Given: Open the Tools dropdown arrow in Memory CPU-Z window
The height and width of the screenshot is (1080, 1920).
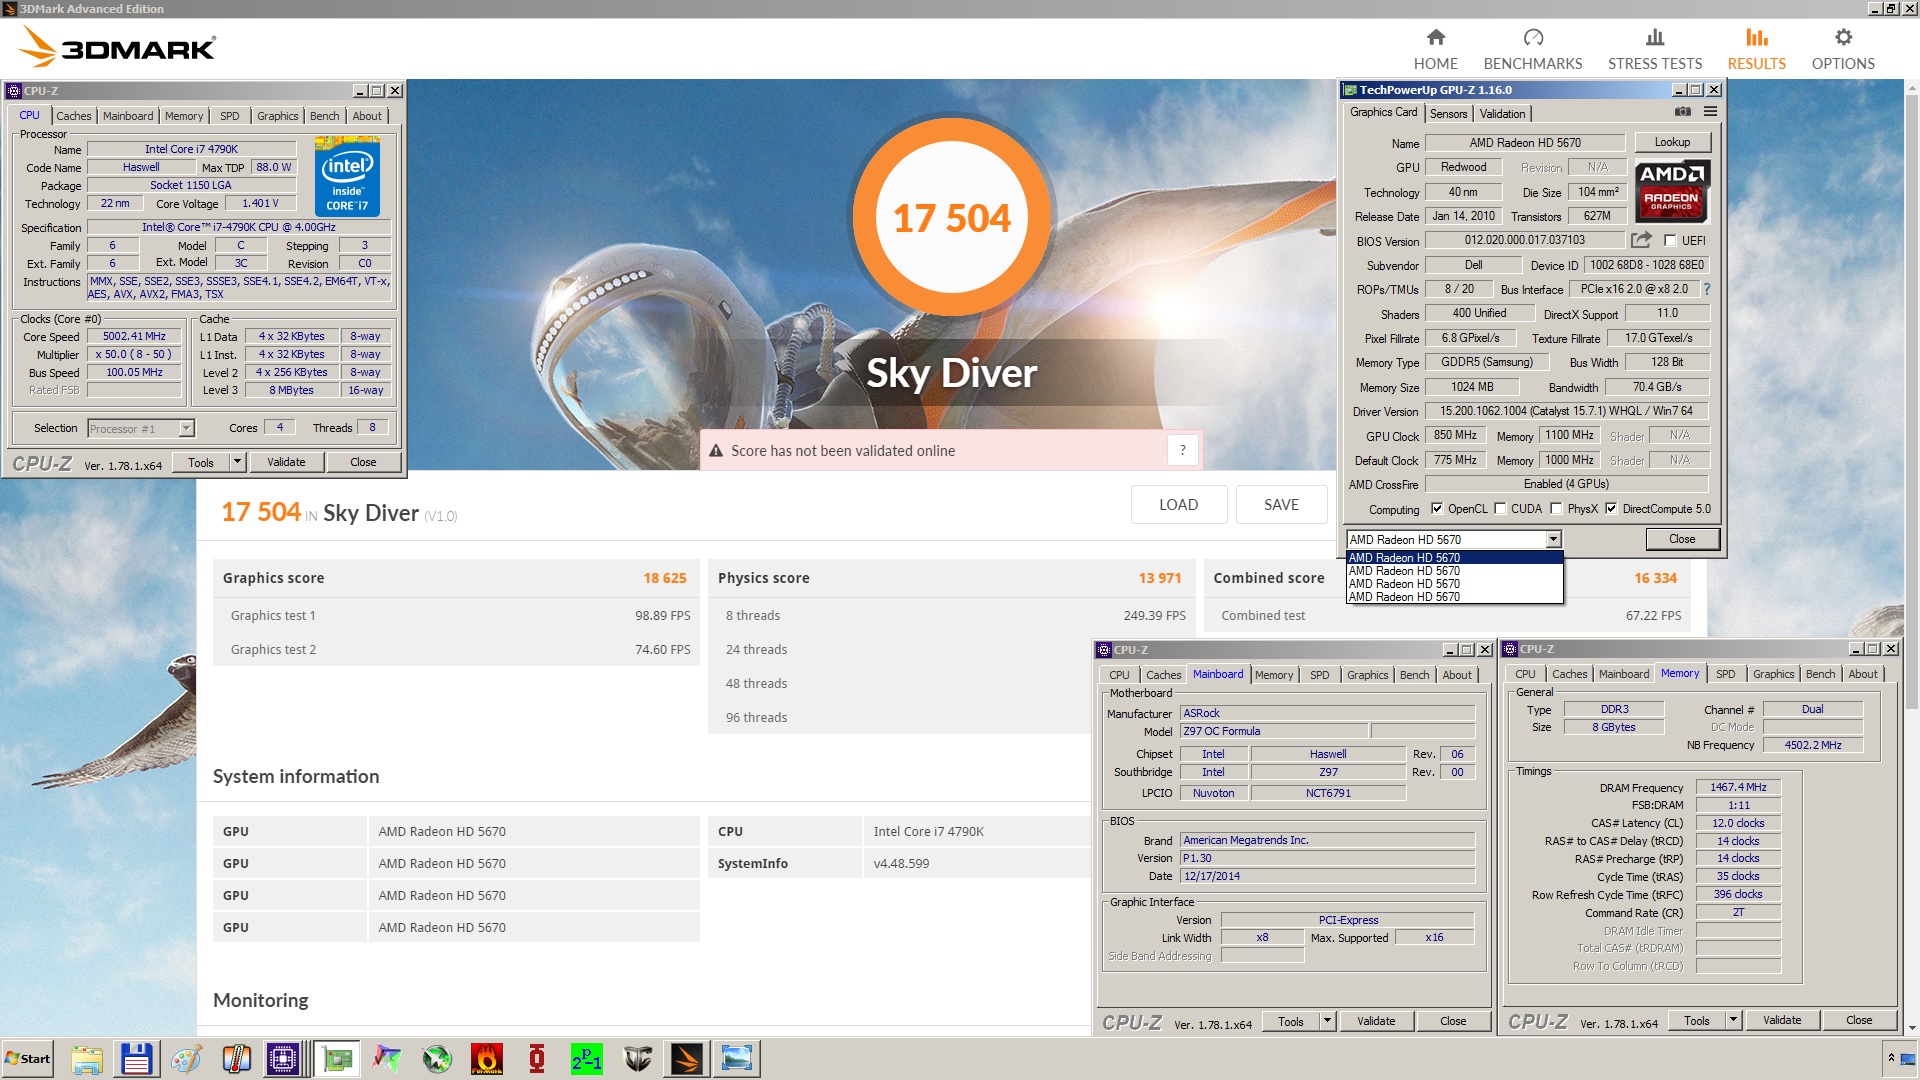Looking at the screenshot, I should point(1733,1020).
